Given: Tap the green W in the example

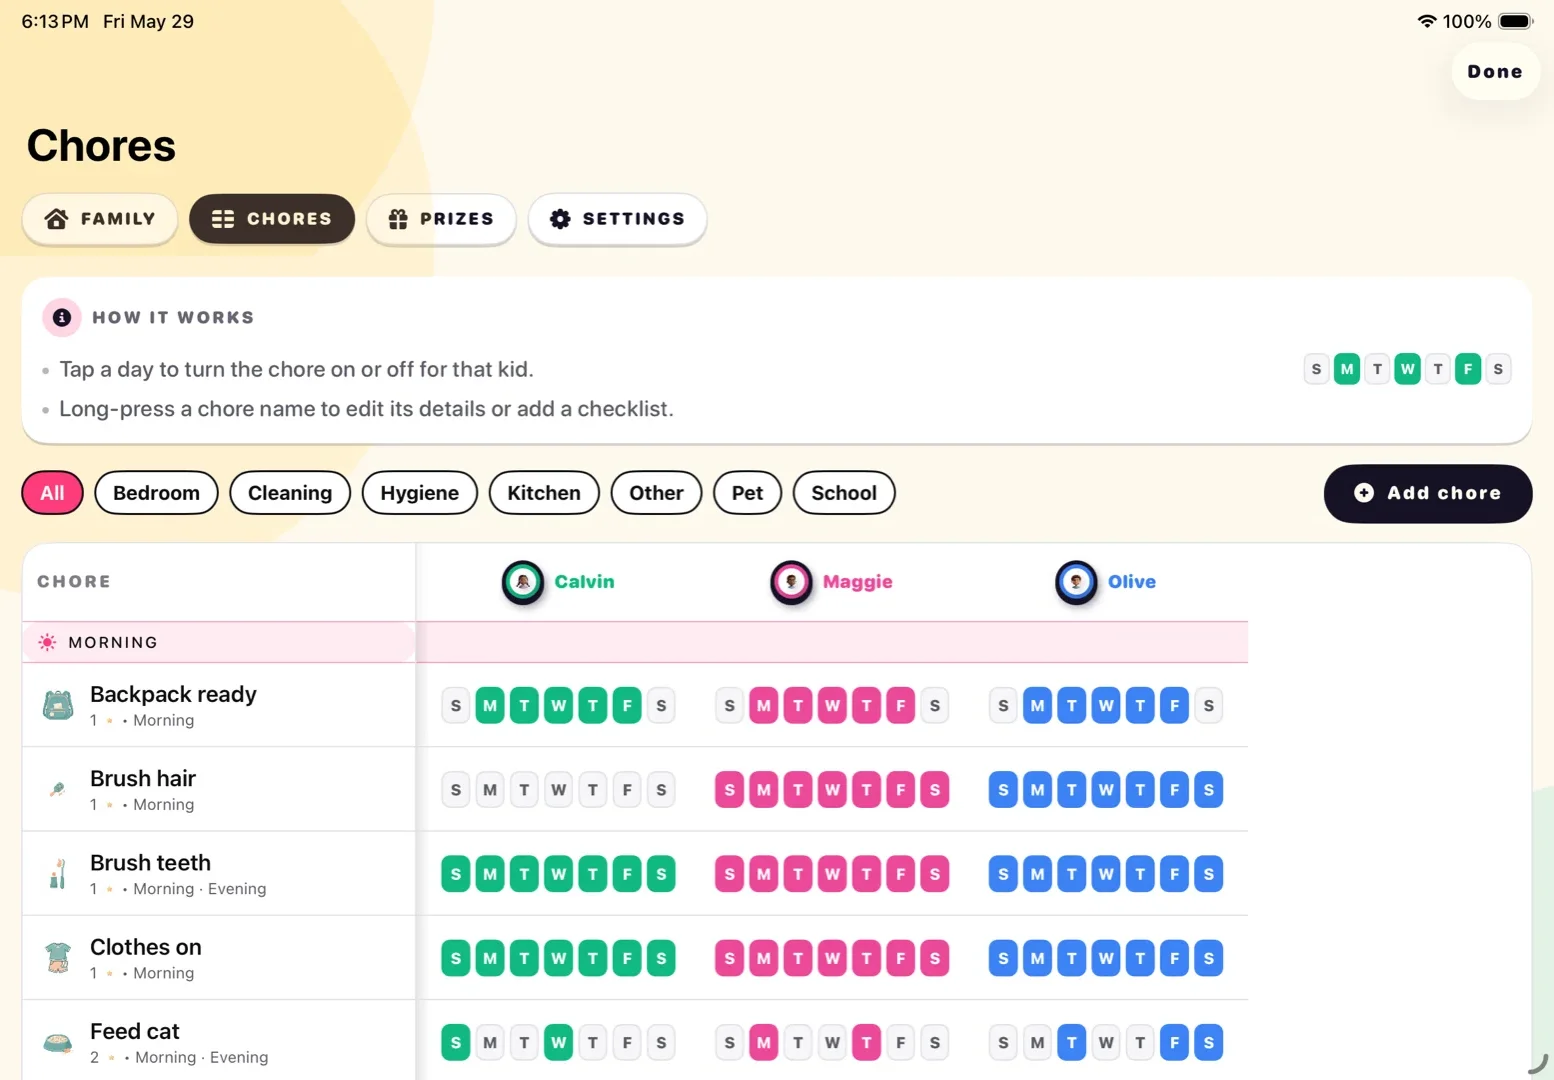Looking at the screenshot, I should click(1408, 369).
